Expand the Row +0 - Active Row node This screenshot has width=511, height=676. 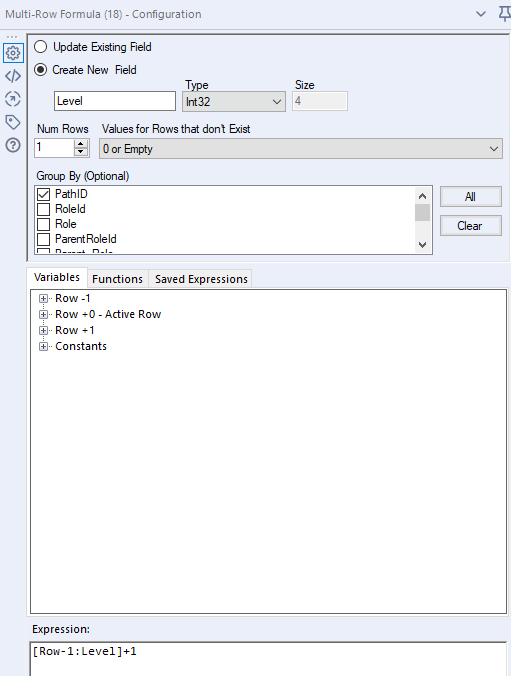tap(43, 314)
